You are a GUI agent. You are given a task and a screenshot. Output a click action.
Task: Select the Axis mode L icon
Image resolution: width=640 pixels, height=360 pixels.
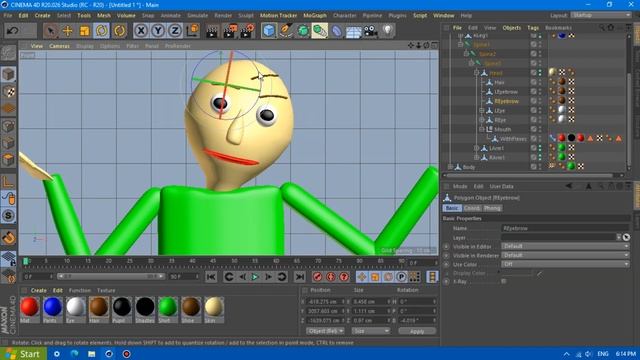8,182
